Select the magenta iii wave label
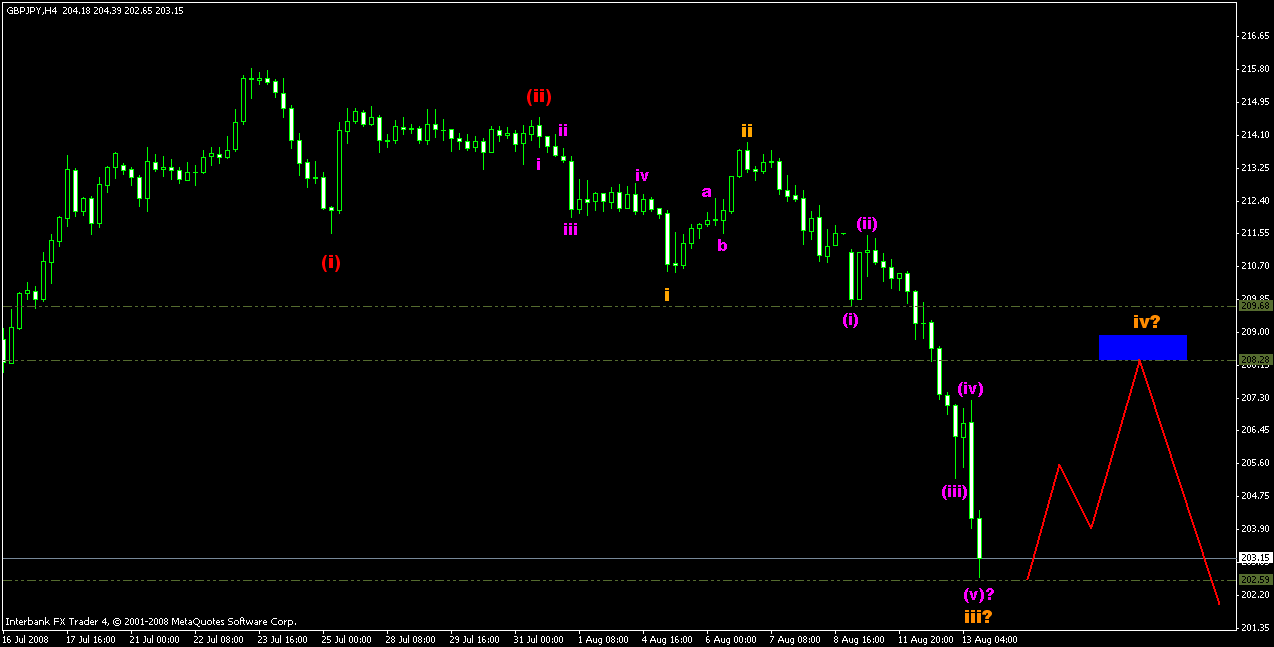Screen dimensions: 1274x647 (x=570, y=229)
